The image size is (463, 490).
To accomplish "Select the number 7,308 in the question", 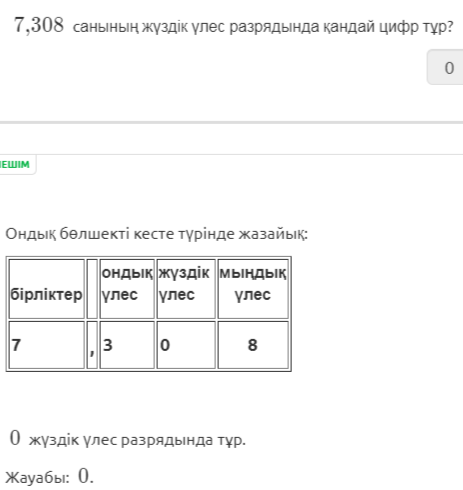I will [x=39, y=25].
